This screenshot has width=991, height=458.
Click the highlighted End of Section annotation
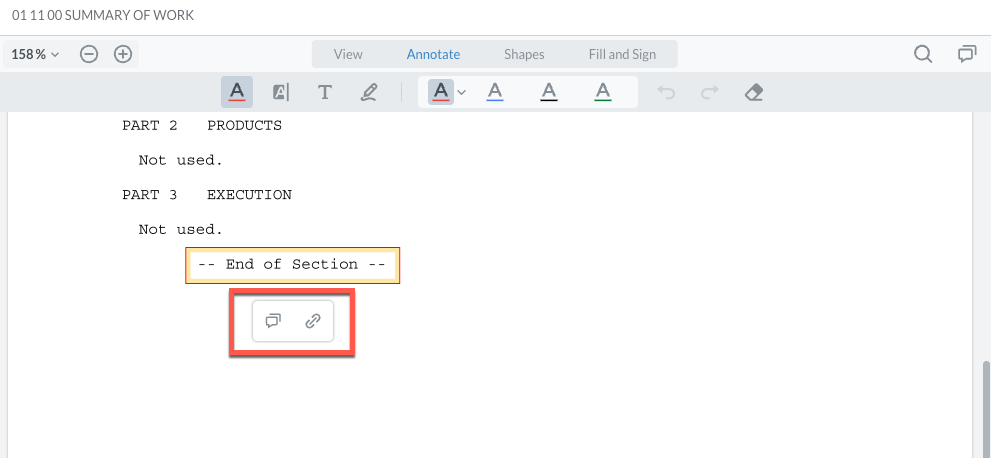pyautogui.click(x=292, y=265)
